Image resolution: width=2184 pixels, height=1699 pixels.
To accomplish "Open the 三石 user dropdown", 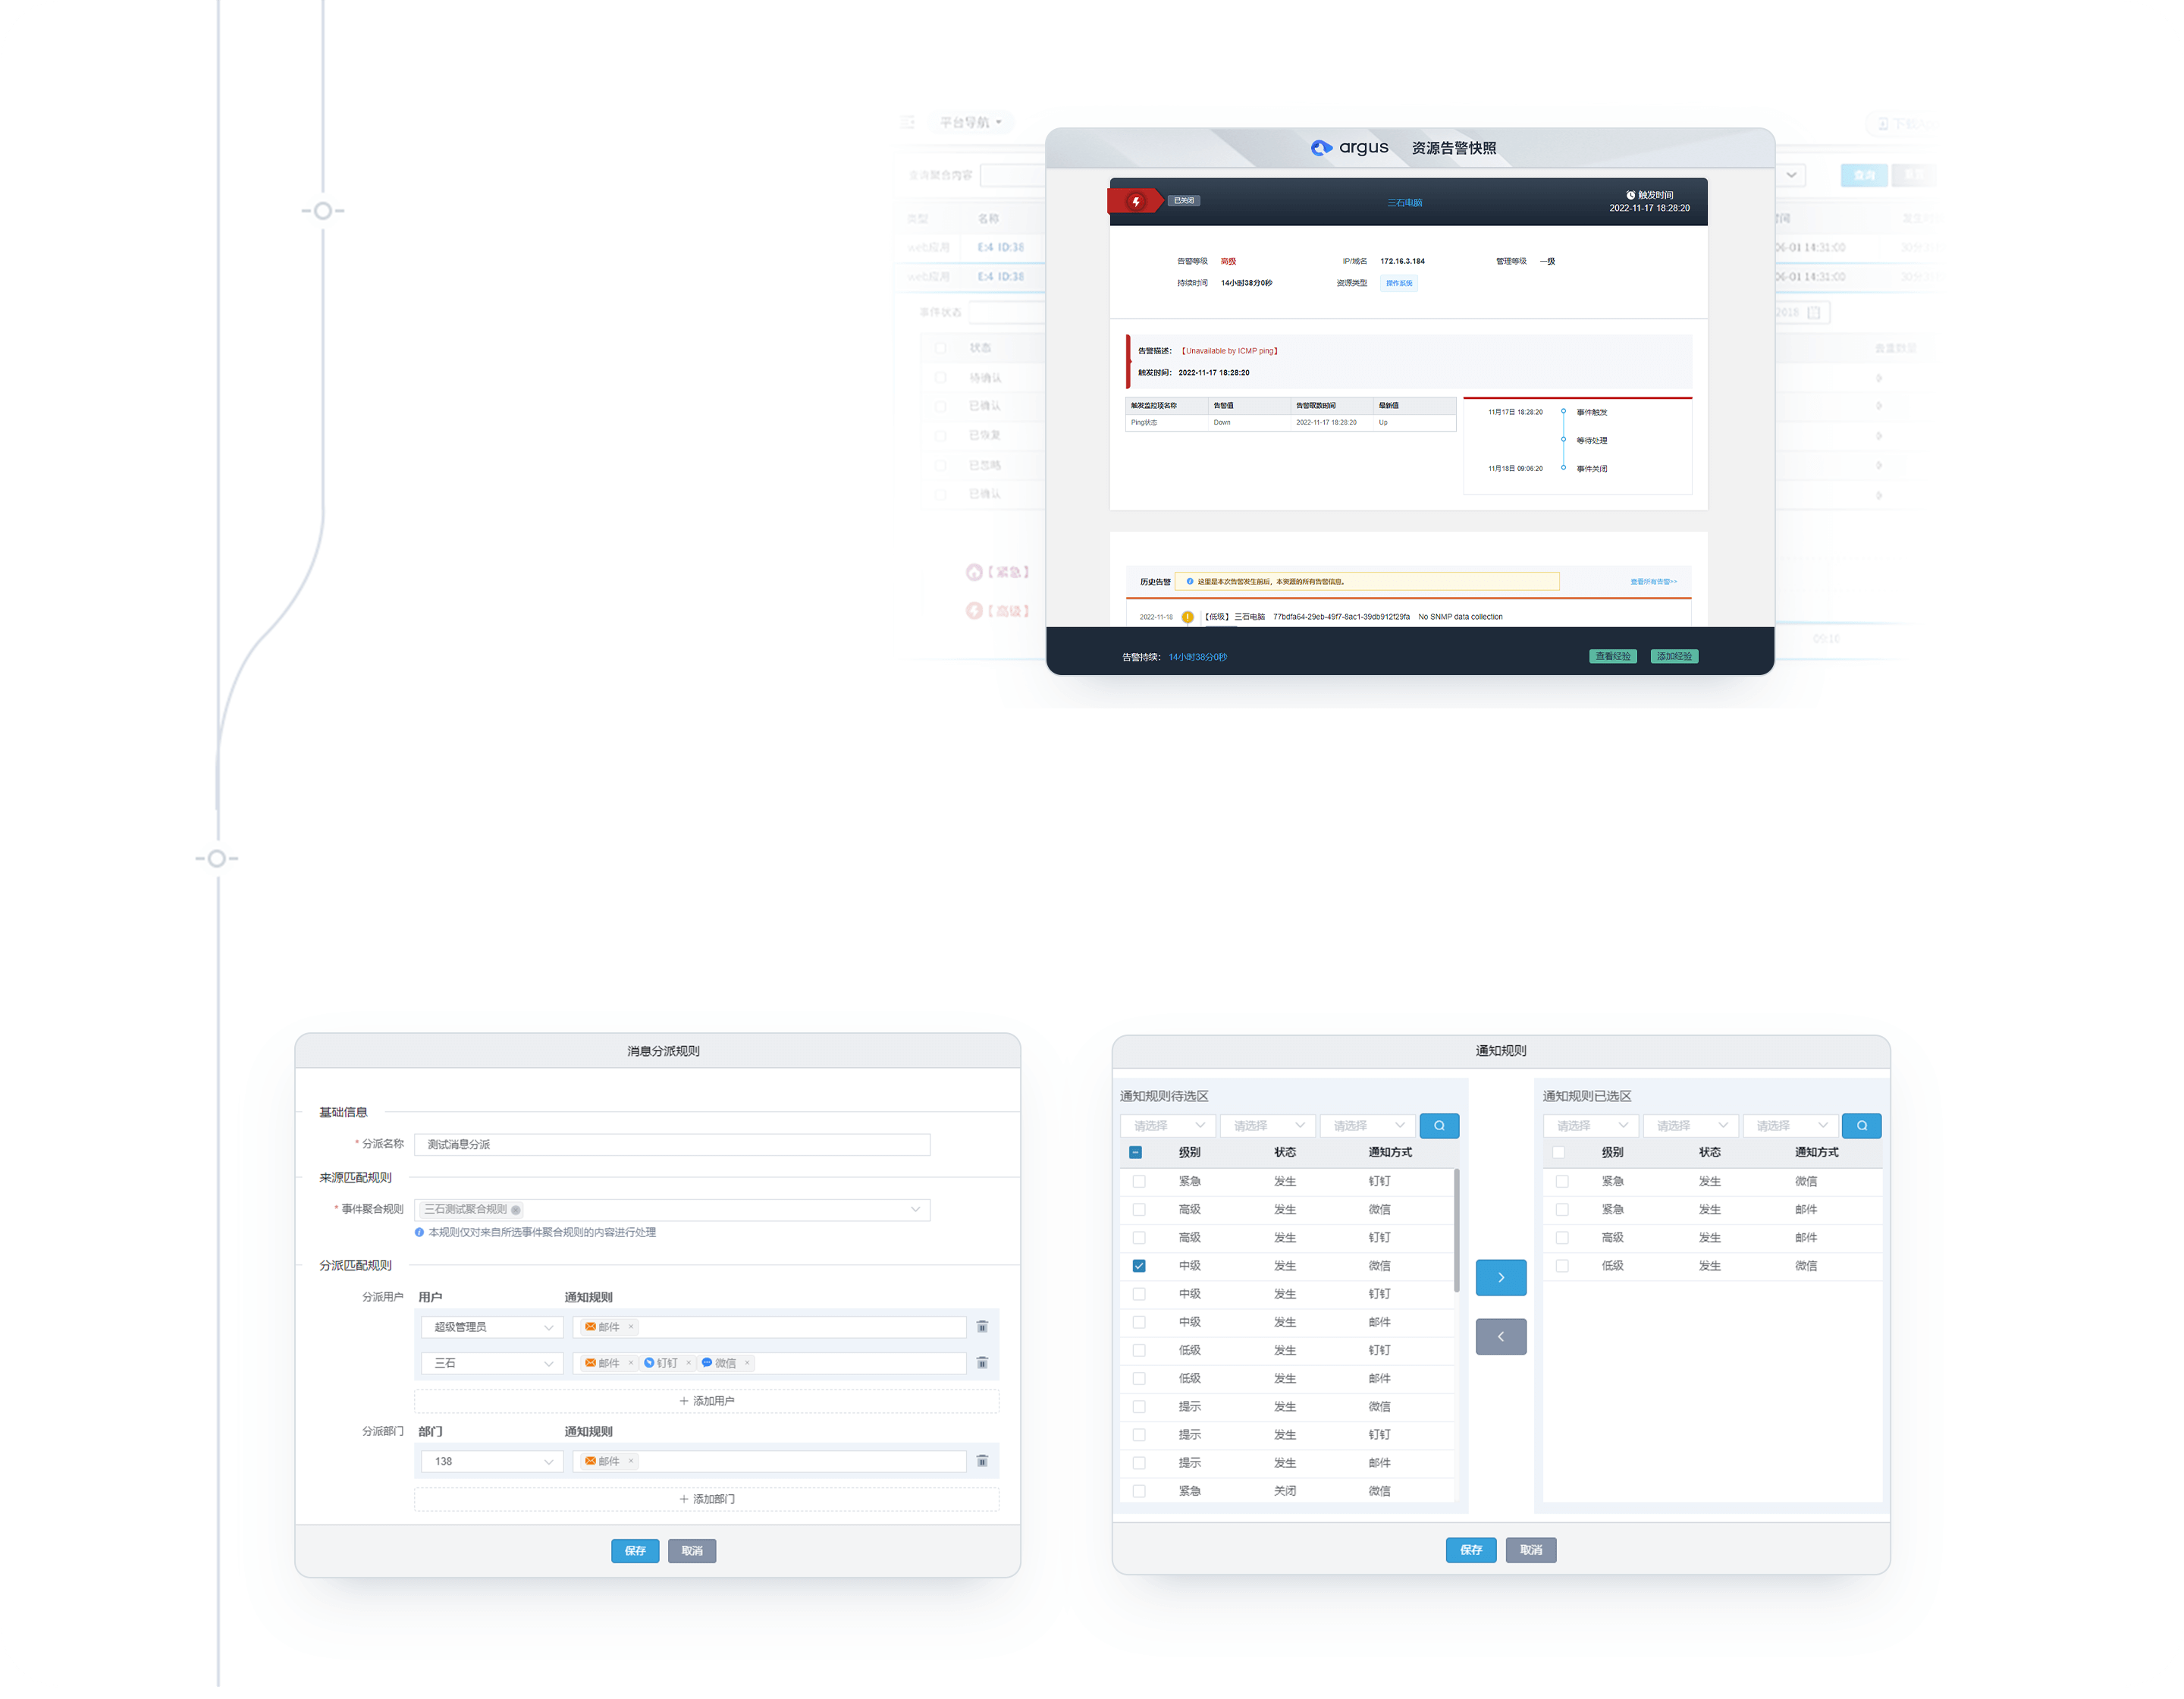I will pyautogui.click(x=492, y=1363).
